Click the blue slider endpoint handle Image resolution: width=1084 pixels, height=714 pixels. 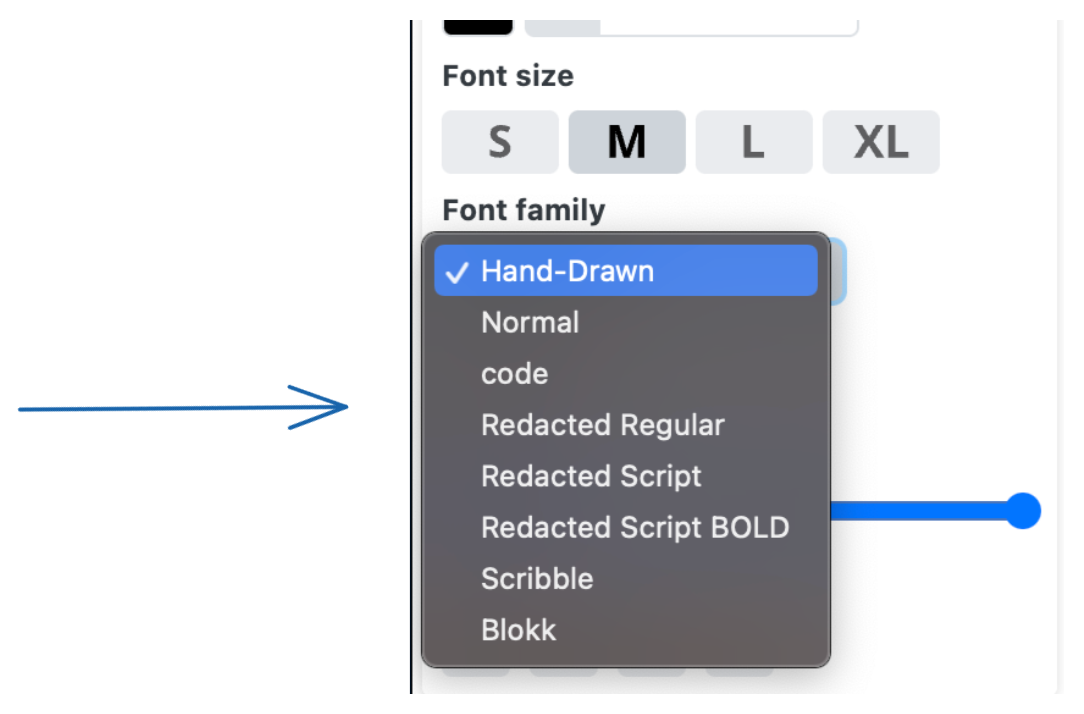click(x=1022, y=510)
